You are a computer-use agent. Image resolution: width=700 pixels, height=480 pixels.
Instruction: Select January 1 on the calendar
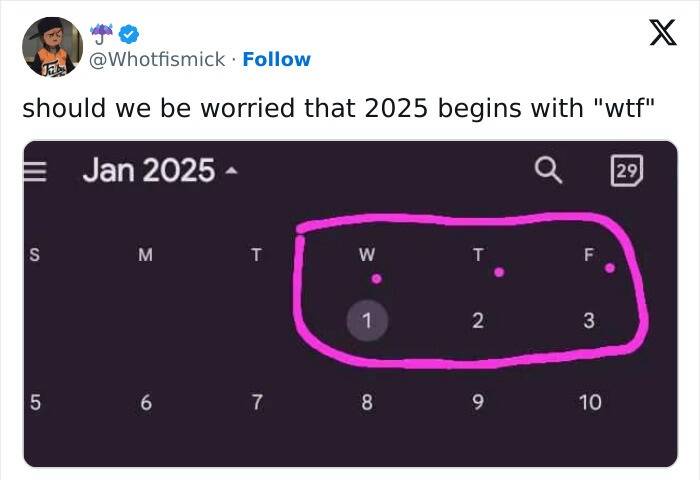click(x=367, y=321)
